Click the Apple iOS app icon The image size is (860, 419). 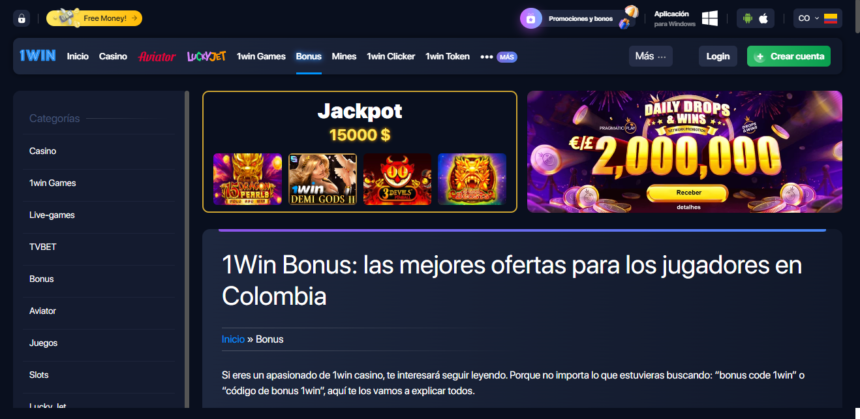click(x=763, y=18)
